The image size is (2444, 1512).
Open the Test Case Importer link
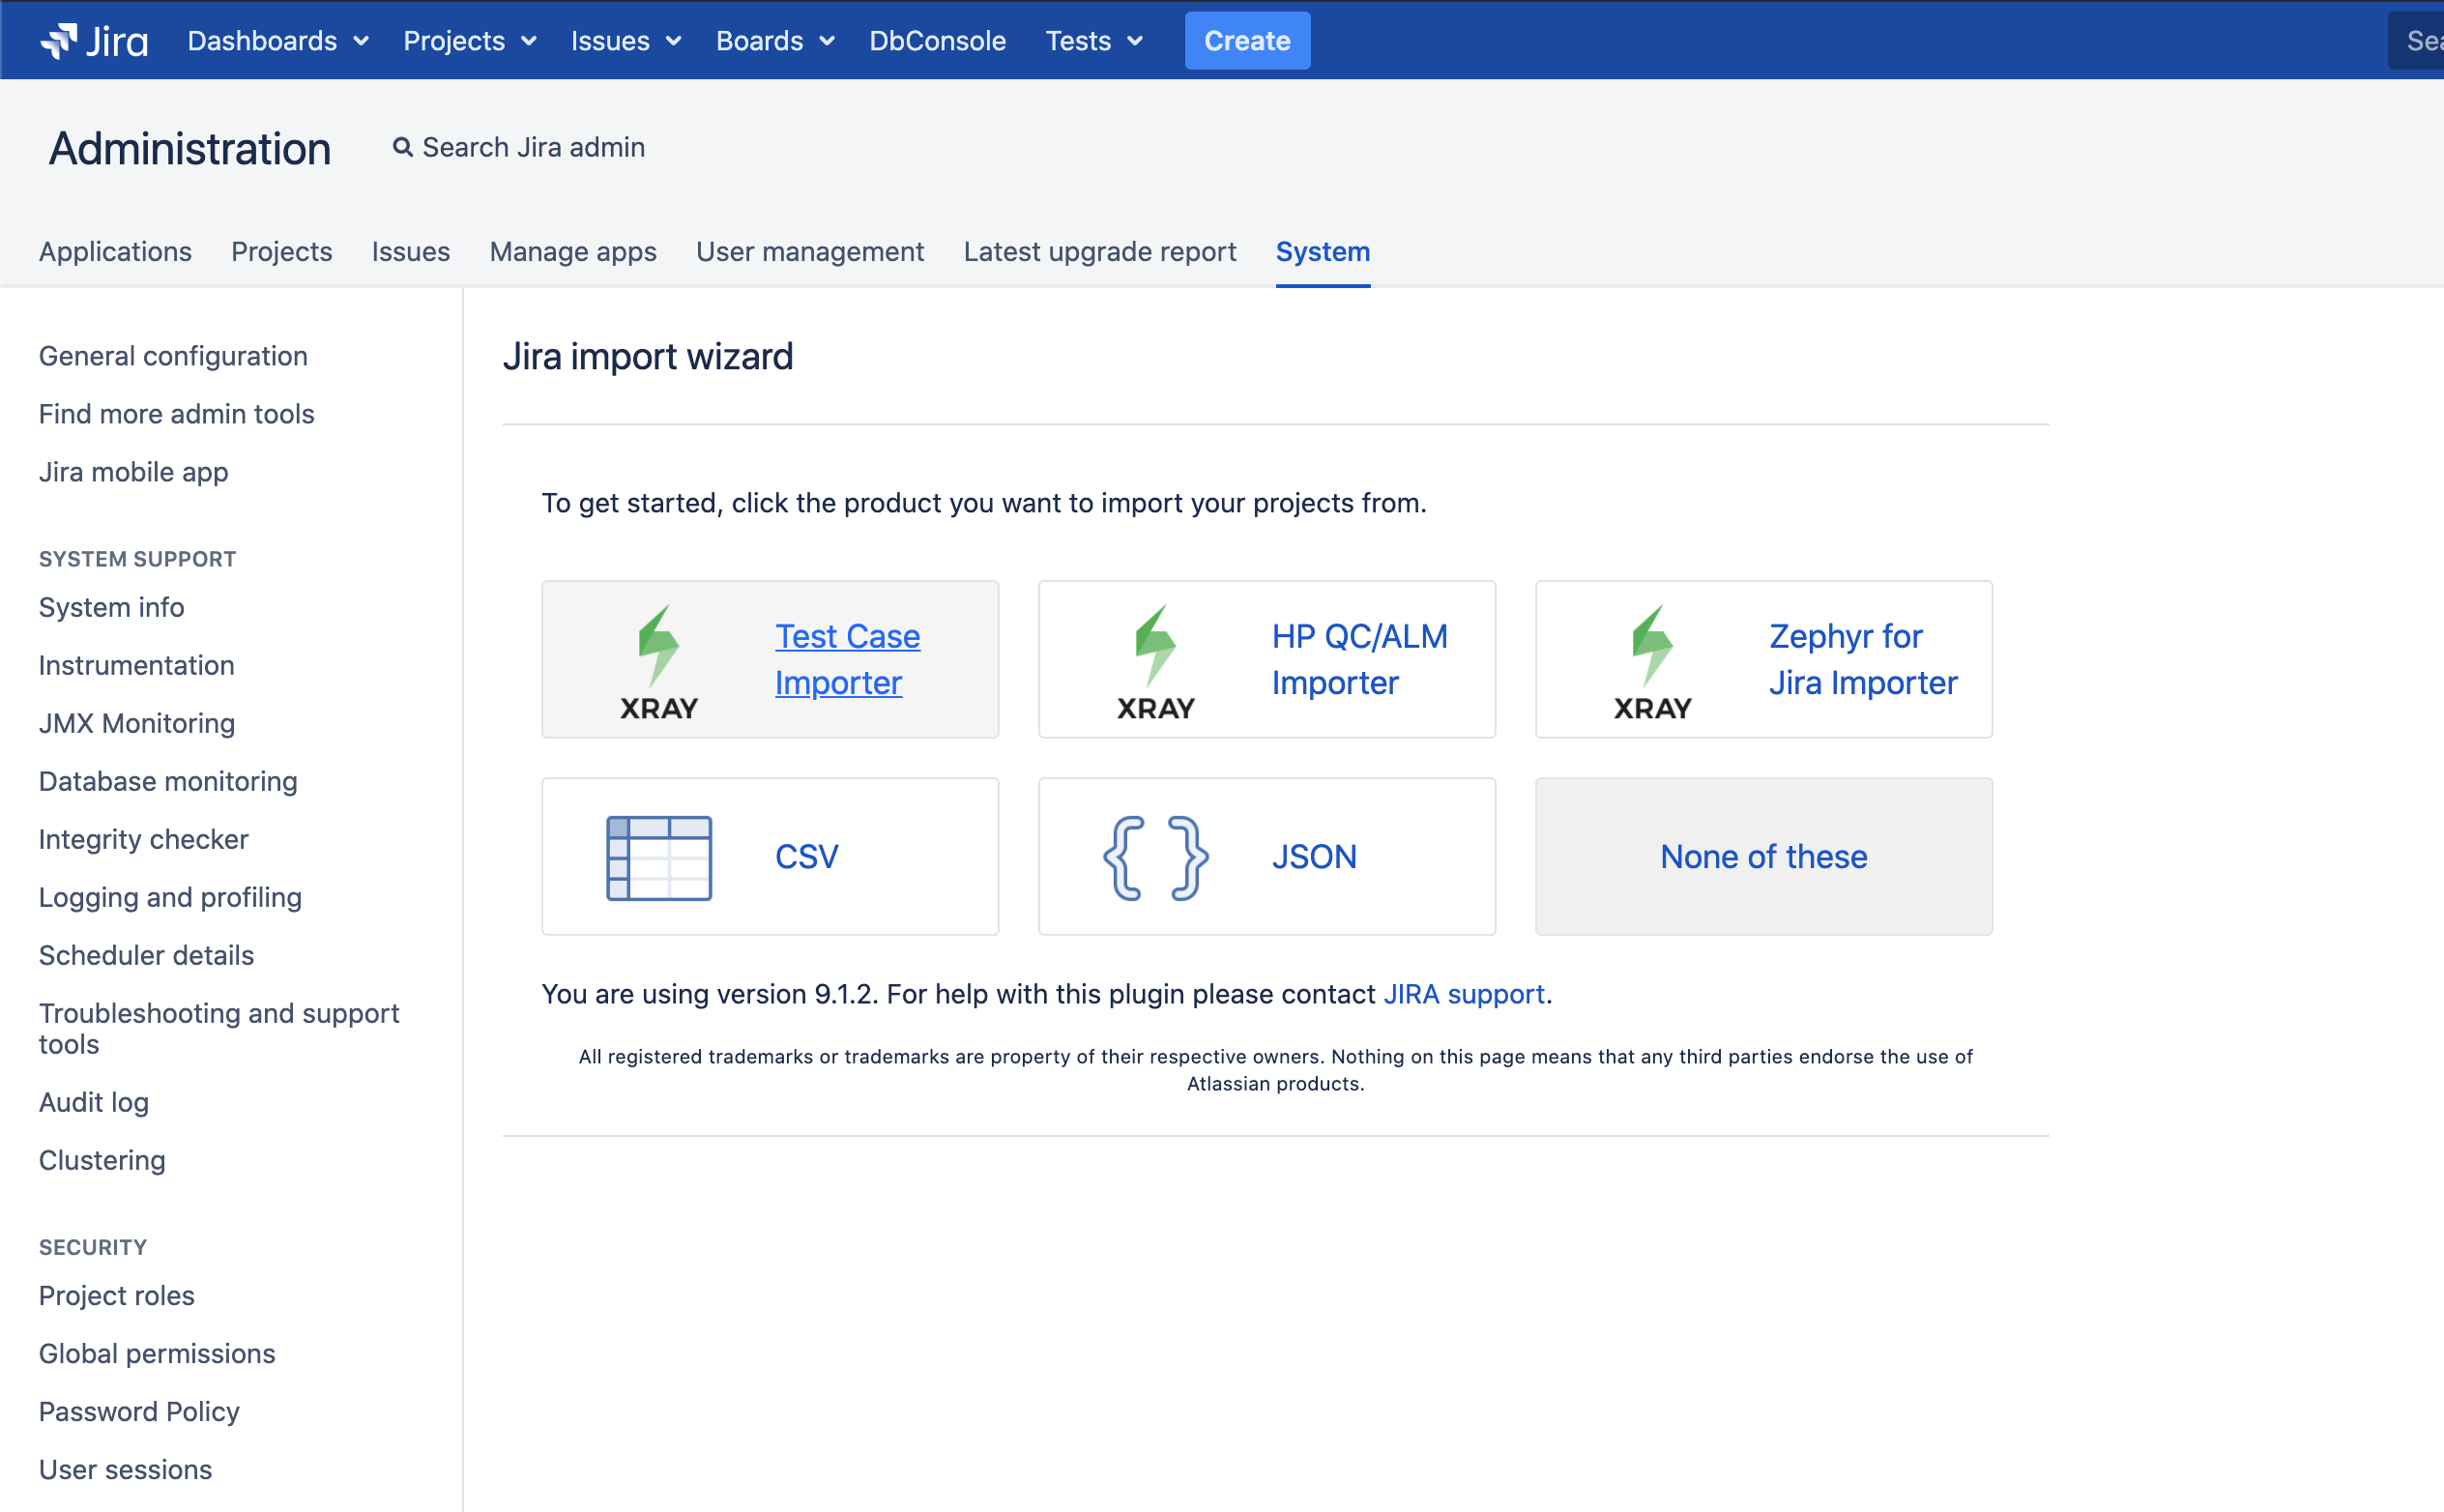(x=847, y=659)
